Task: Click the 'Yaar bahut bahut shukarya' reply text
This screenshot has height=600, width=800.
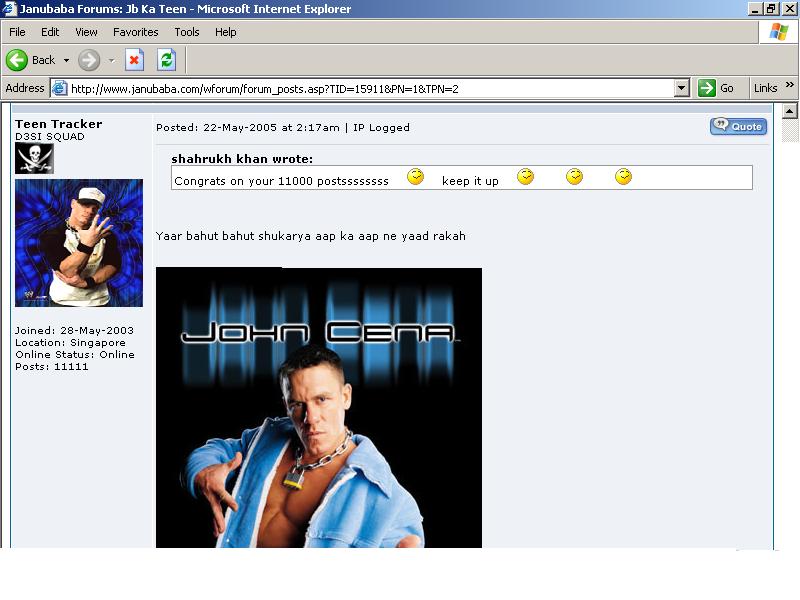Action: pyautogui.click(x=311, y=236)
